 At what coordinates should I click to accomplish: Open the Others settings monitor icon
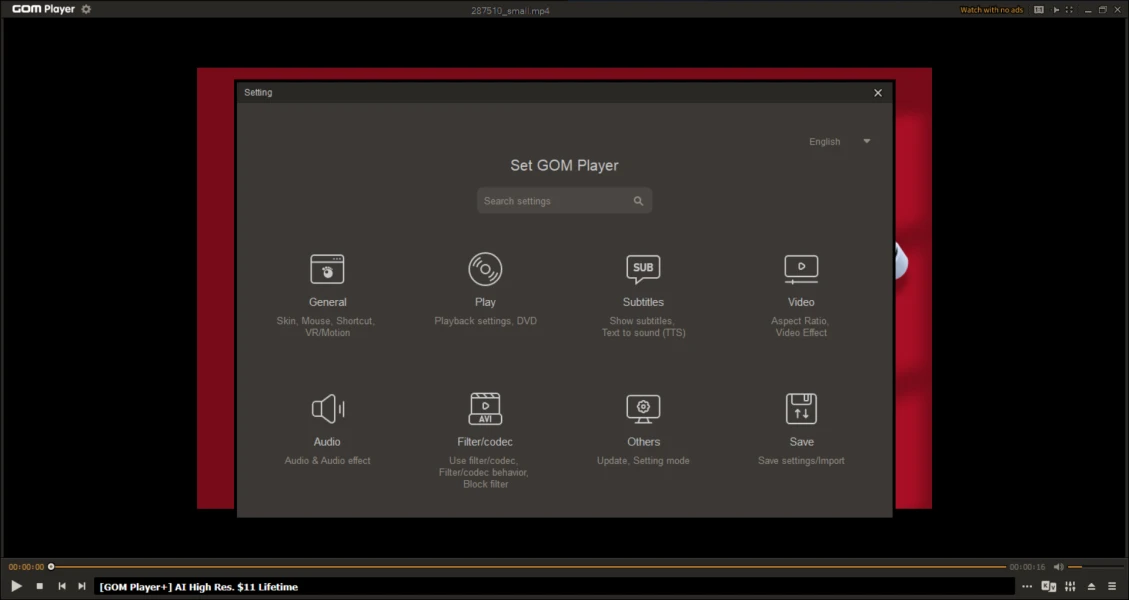click(643, 409)
